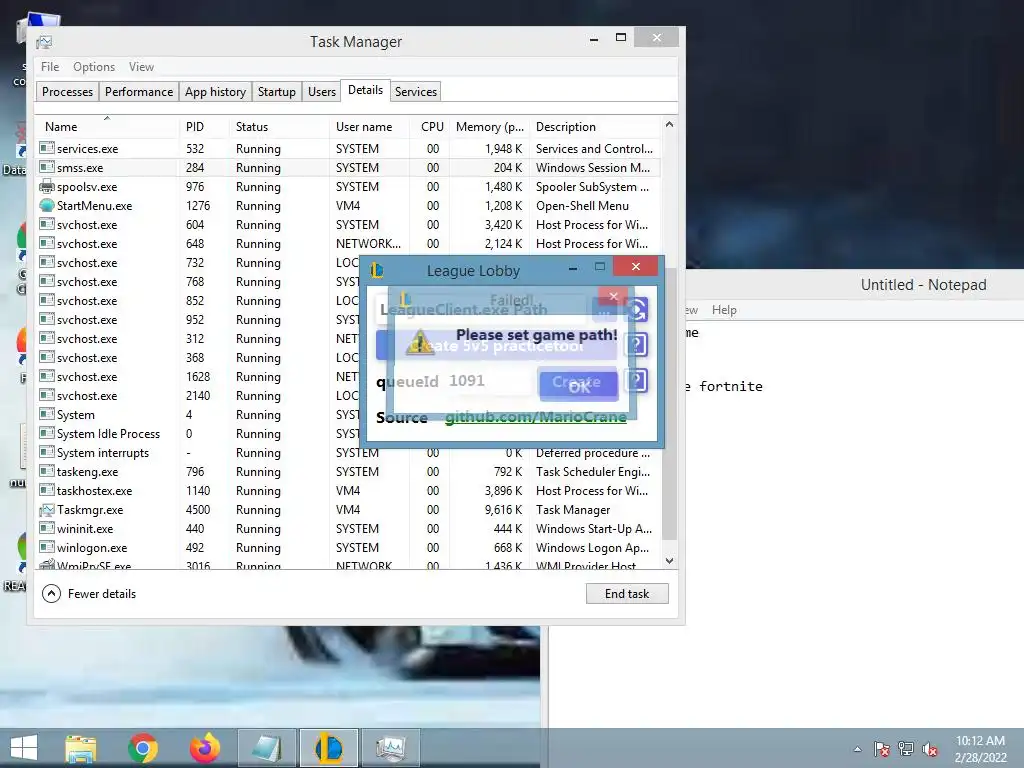Screen dimensions: 1024x768
Task: Click the details list scroll up arrow
Action: (x=669, y=124)
